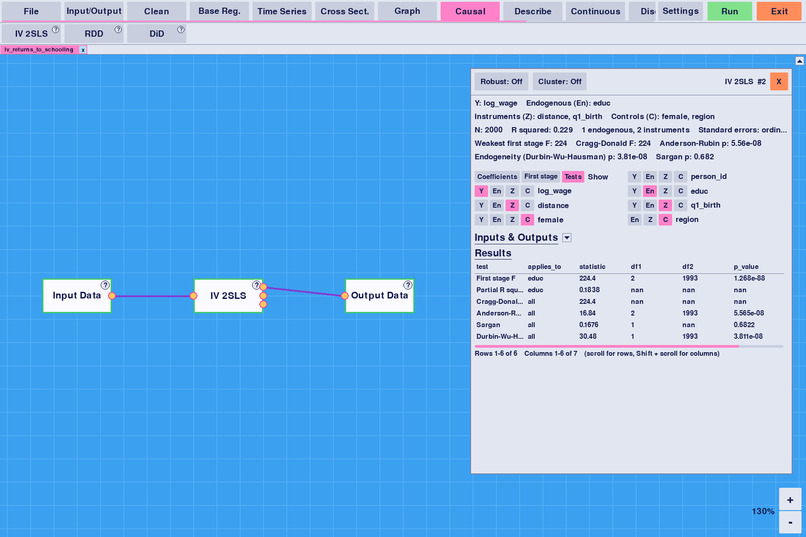Set female as control C
The image size is (806, 537).
tap(527, 220)
